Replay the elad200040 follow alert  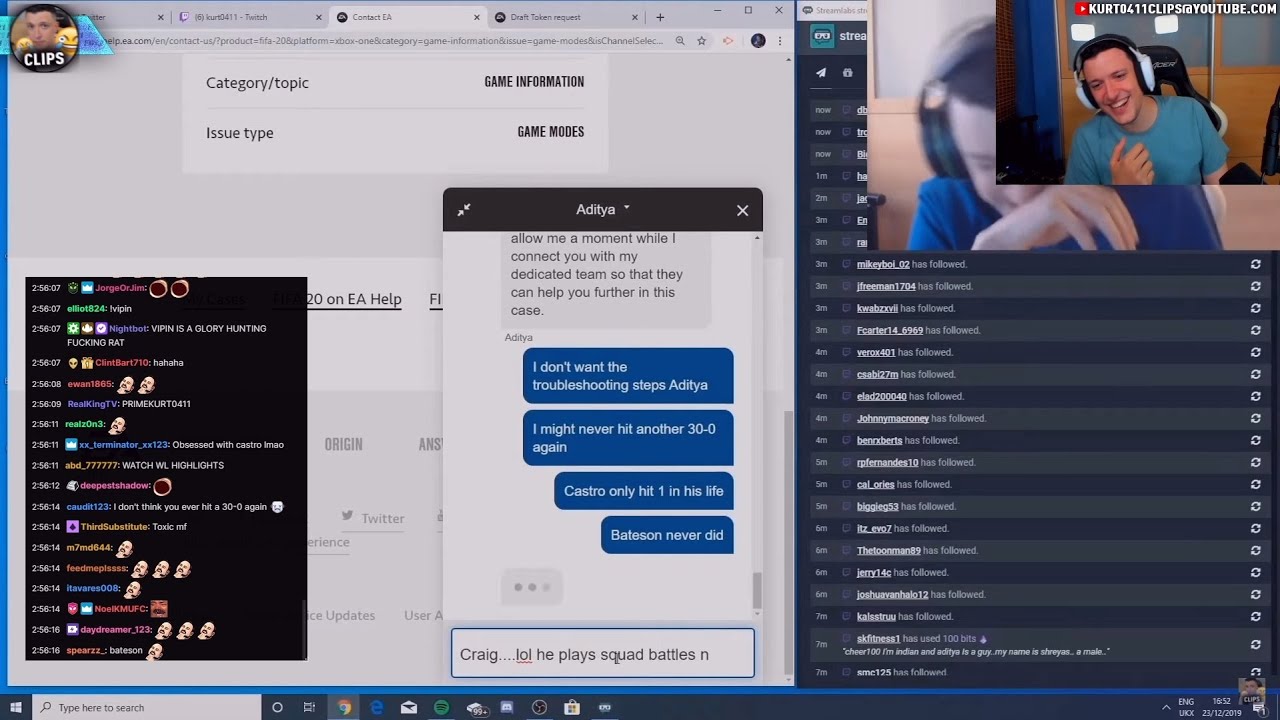pyautogui.click(x=1255, y=396)
